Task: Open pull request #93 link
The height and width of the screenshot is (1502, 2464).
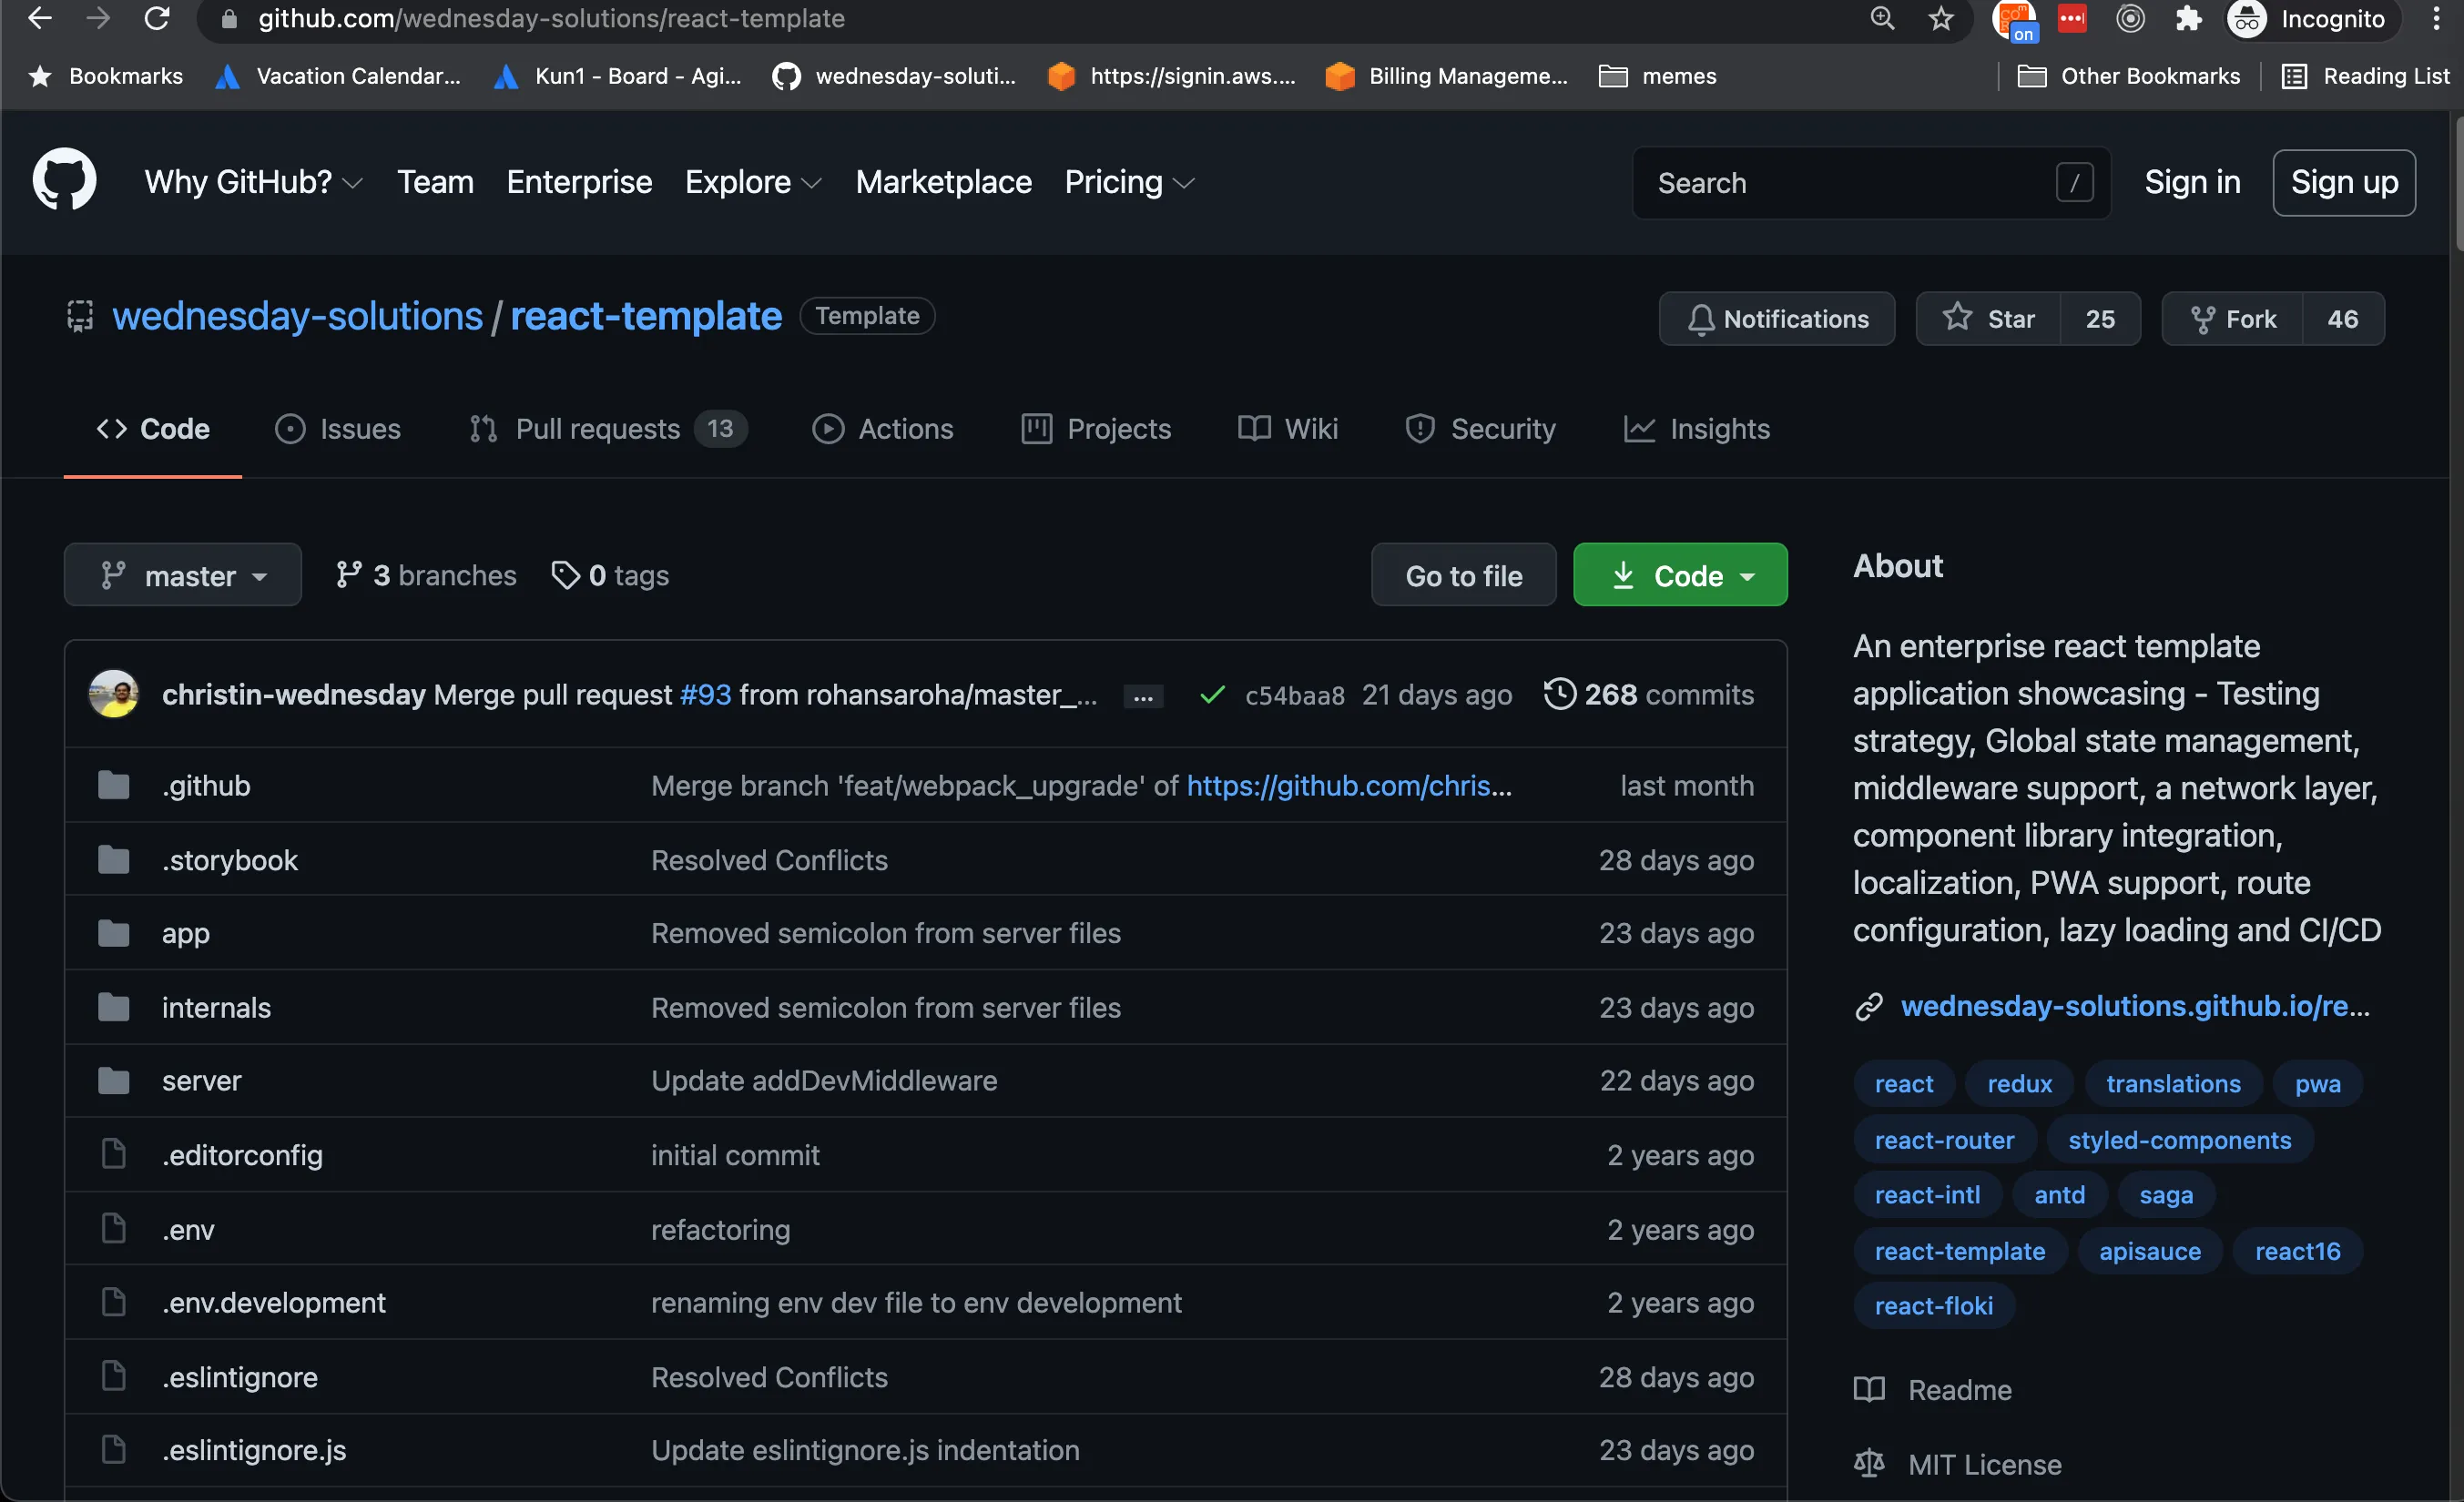Action: [705, 694]
